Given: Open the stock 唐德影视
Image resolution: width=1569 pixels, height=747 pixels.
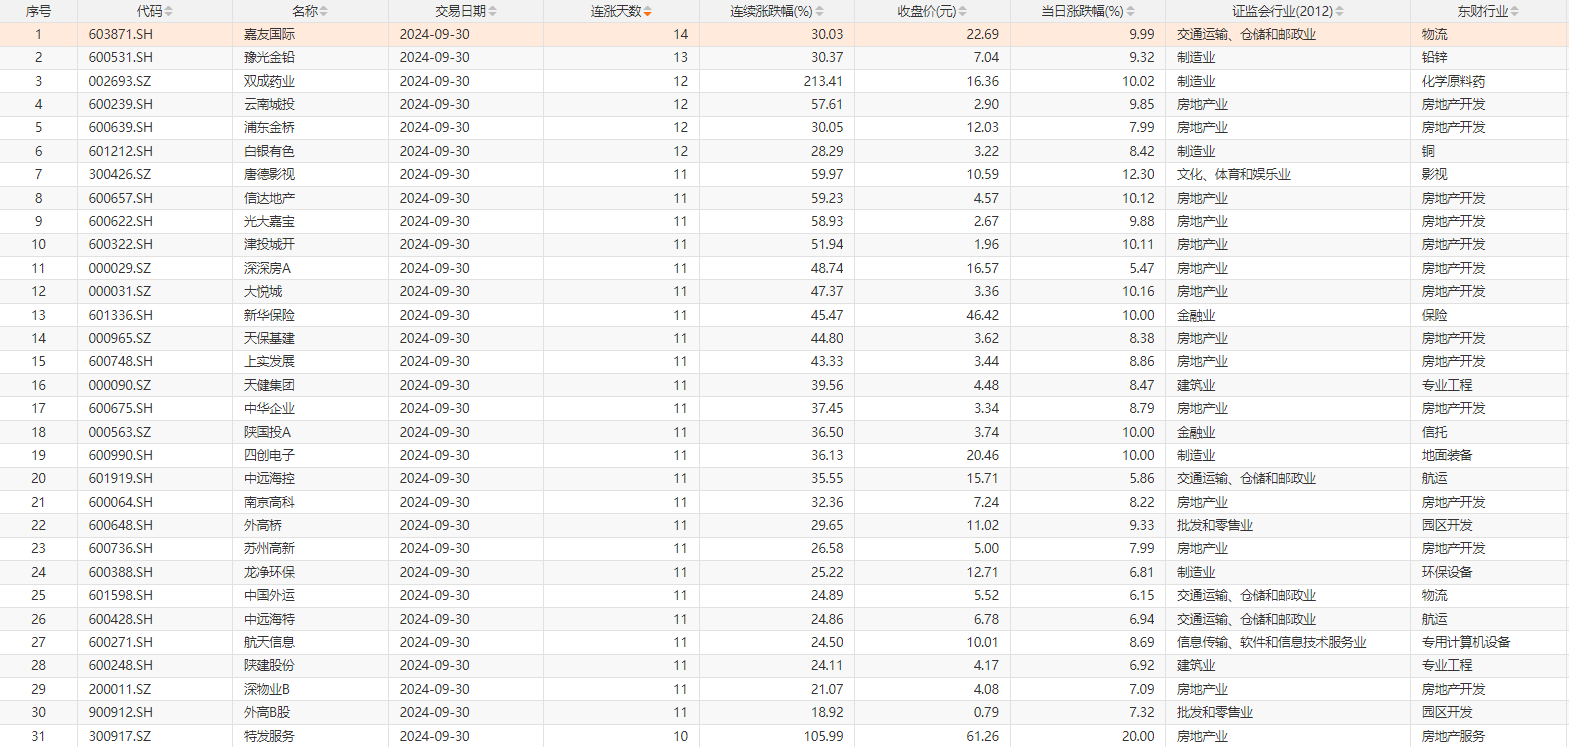Looking at the screenshot, I should click(x=270, y=174).
